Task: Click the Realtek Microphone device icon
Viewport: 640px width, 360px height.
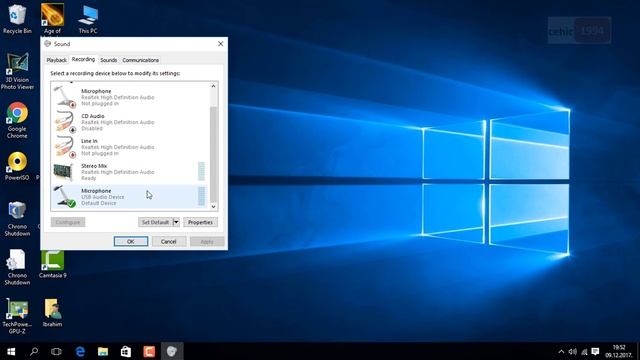Action: 65,97
